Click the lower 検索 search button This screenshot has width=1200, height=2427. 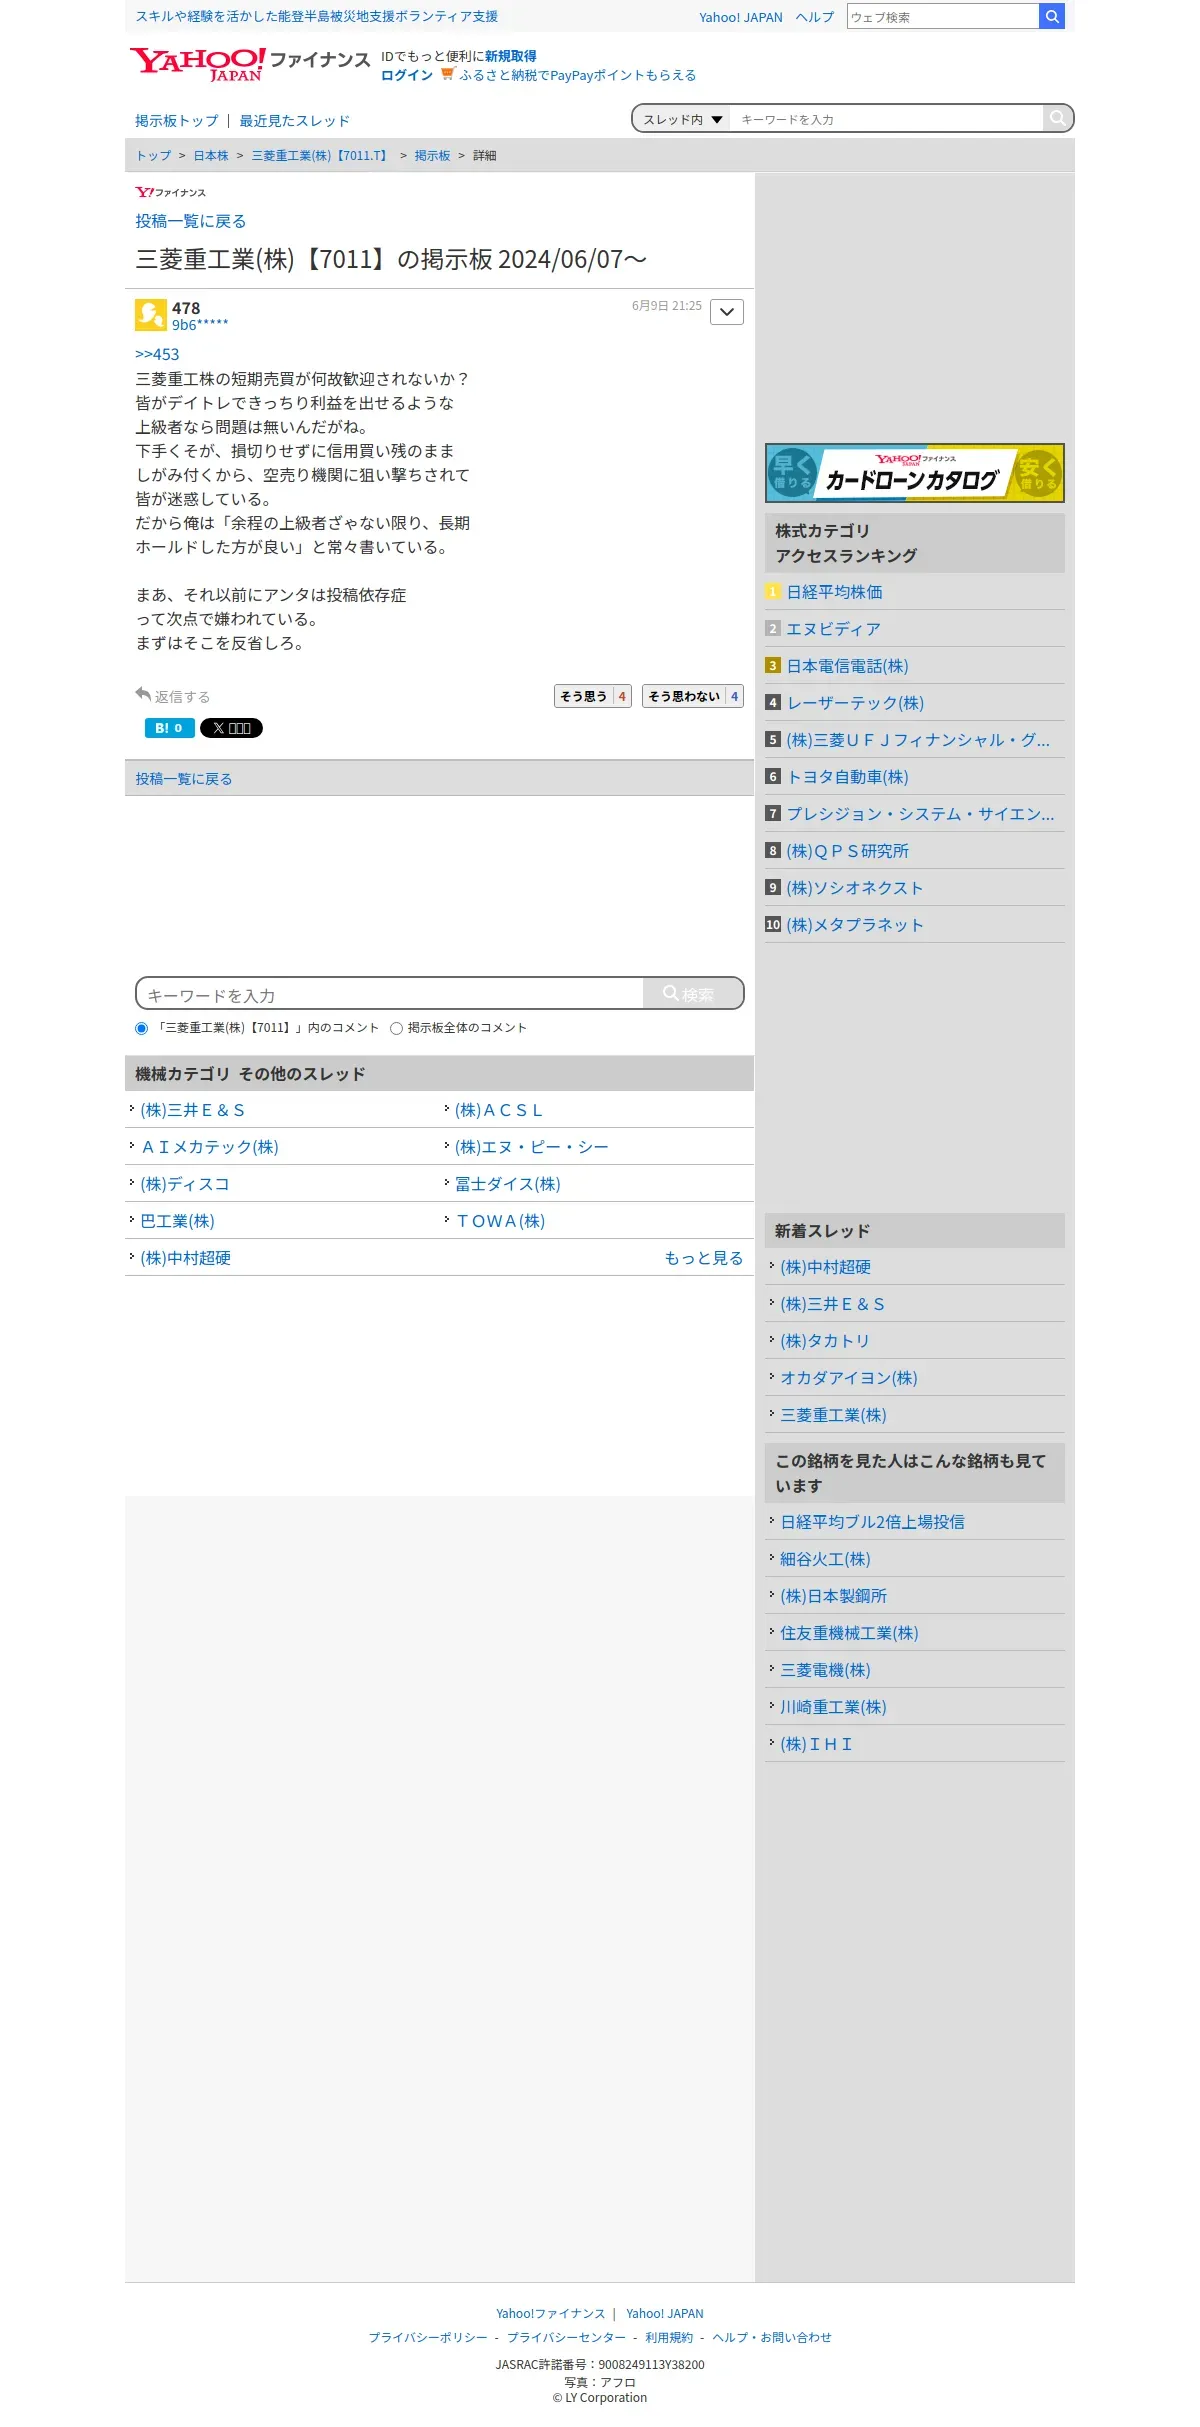click(x=692, y=994)
